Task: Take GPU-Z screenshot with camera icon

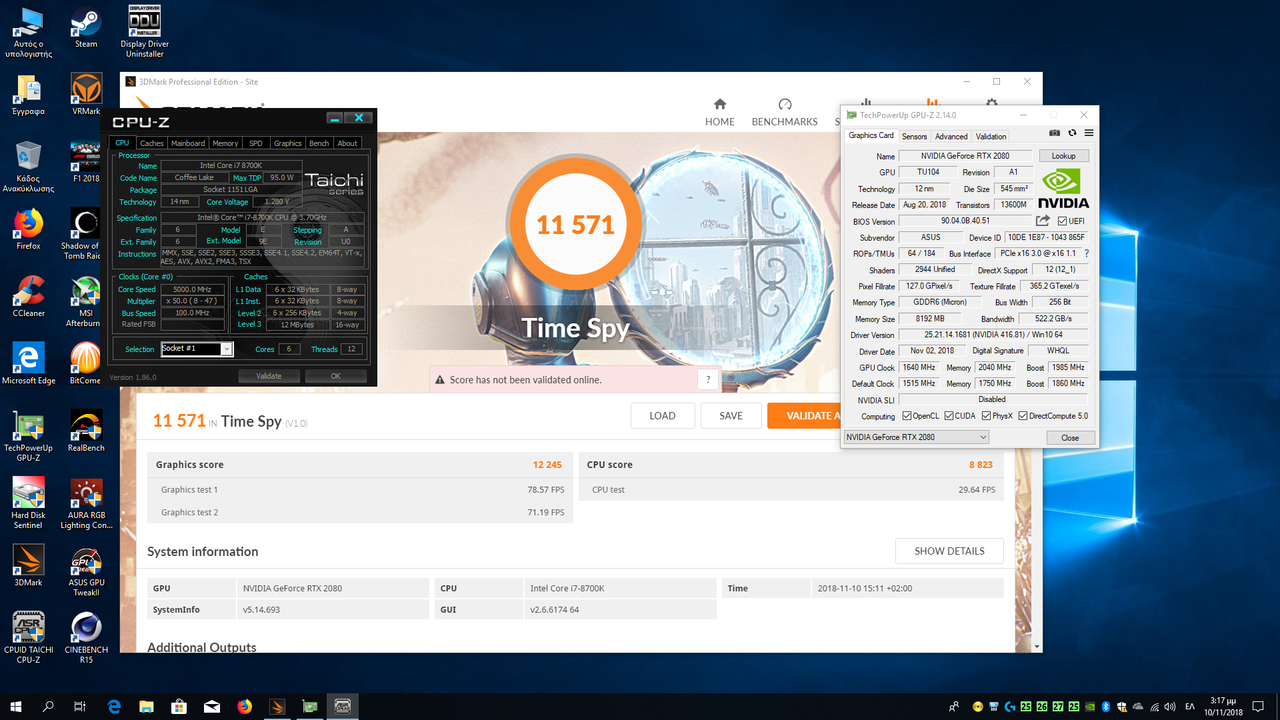Action: [x=1054, y=133]
